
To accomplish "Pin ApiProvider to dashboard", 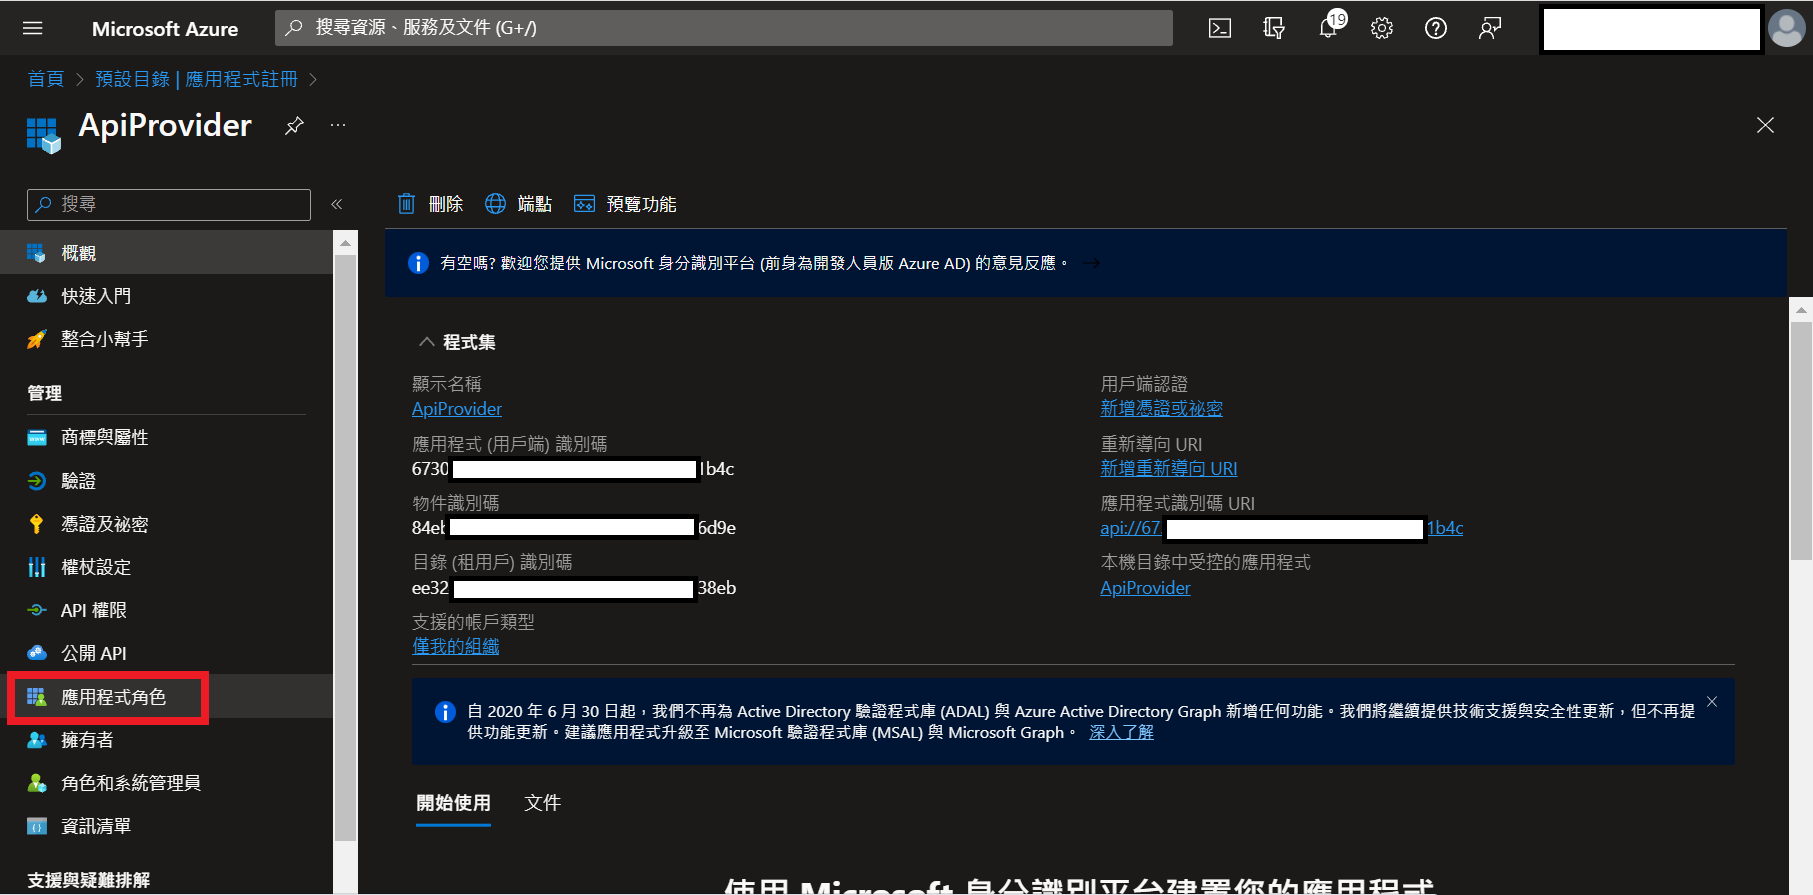I will pyautogui.click(x=294, y=126).
